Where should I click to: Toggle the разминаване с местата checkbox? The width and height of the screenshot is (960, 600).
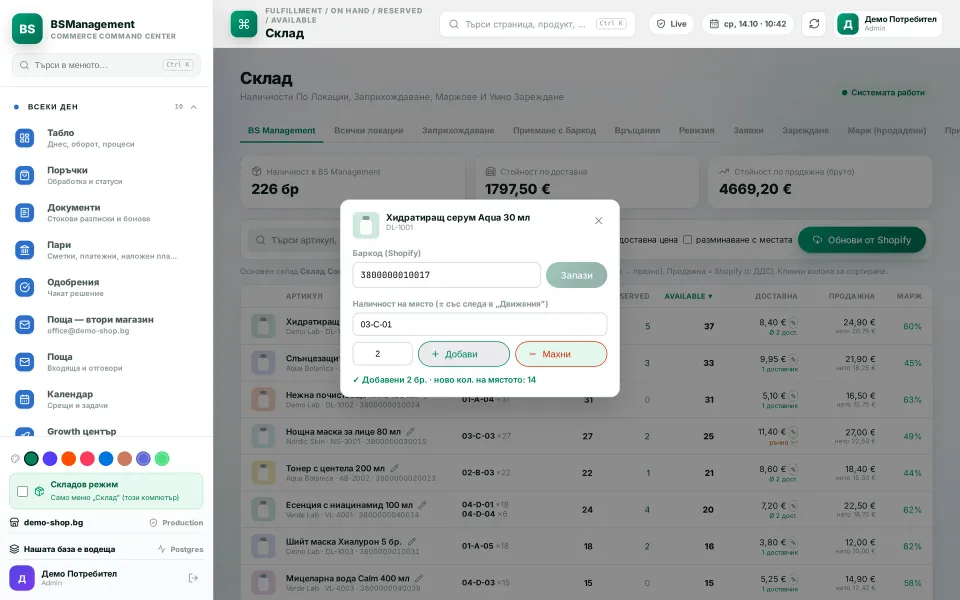[688, 239]
